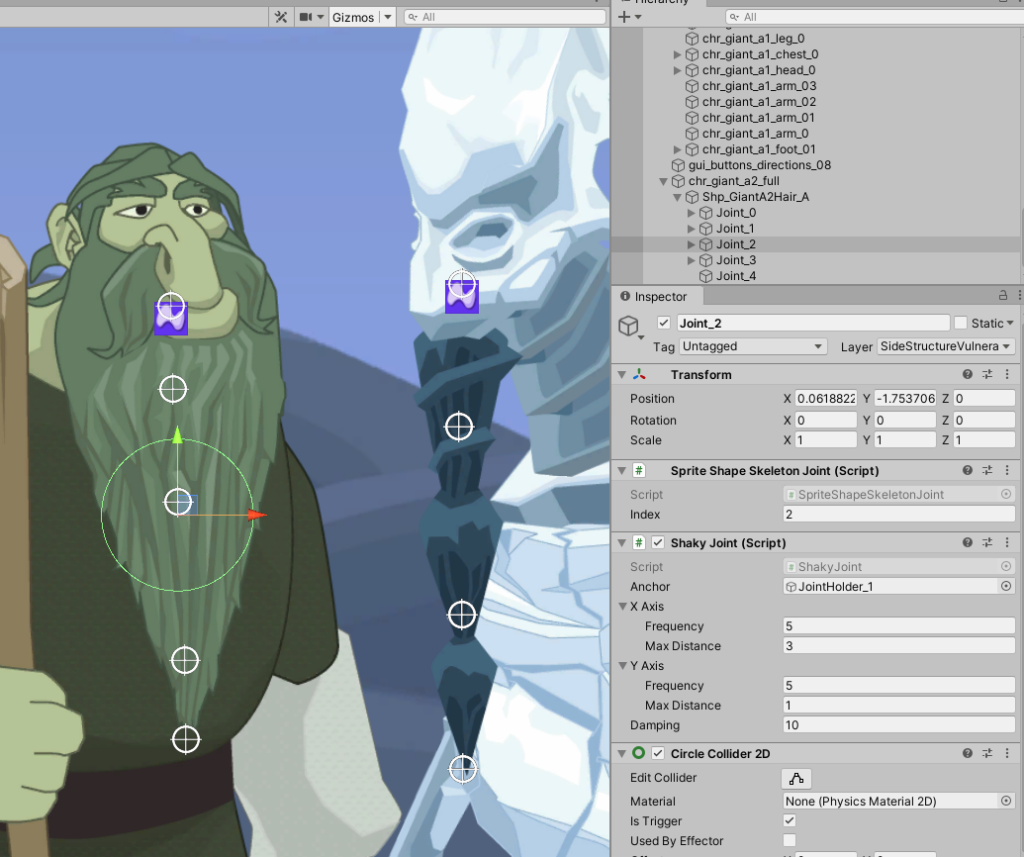Uncheck the Is Trigger checkbox

tap(790, 821)
